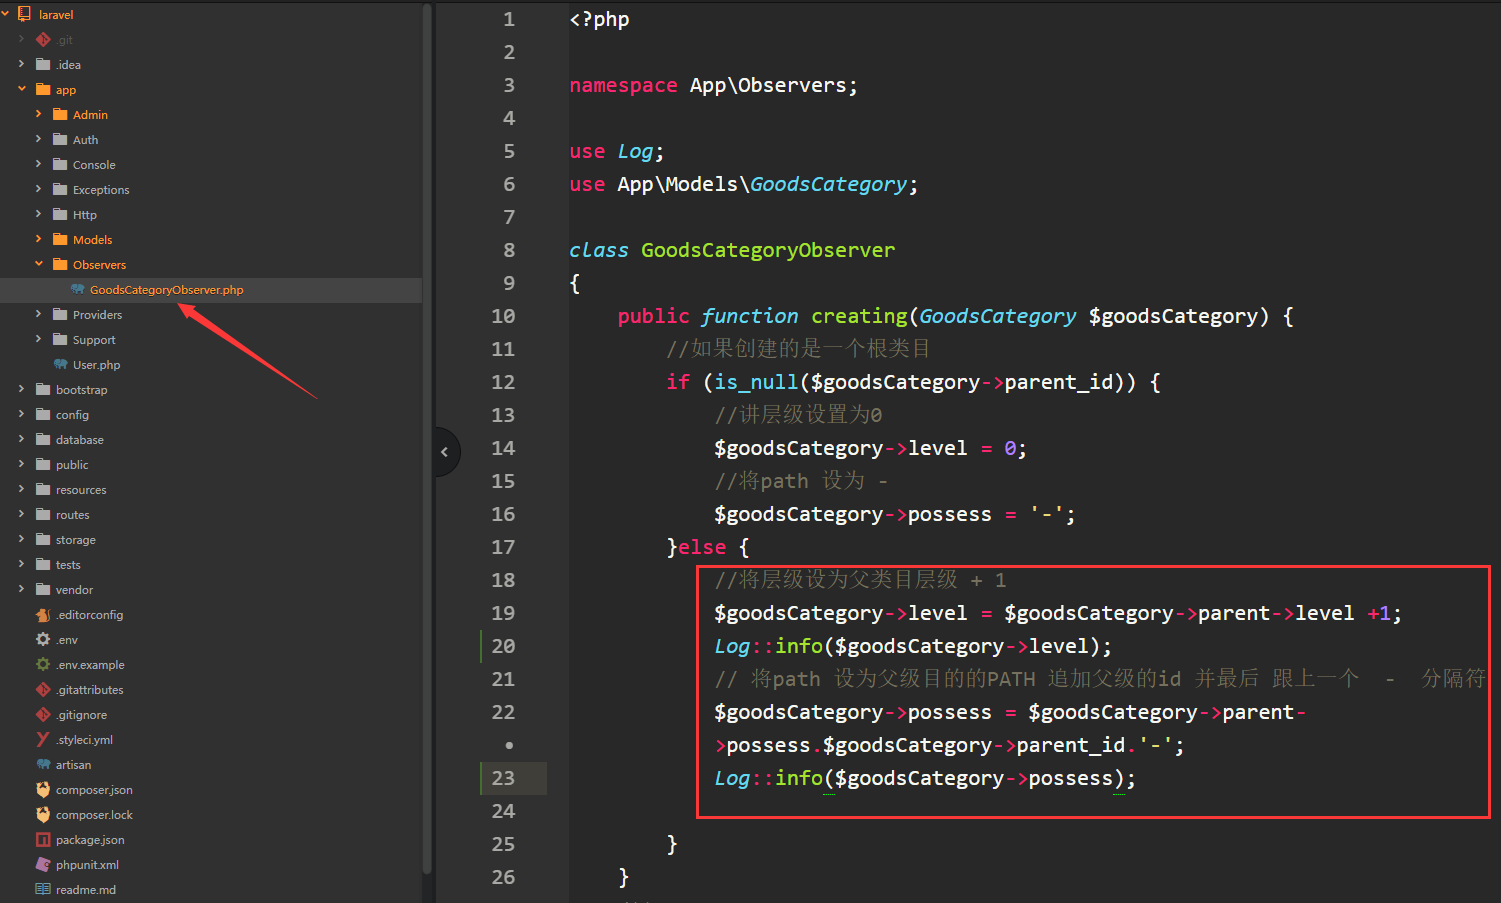This screenshot has height=903, width=1501.
Task: Click line number 20 in the gutter
Action: pos(504,646)
